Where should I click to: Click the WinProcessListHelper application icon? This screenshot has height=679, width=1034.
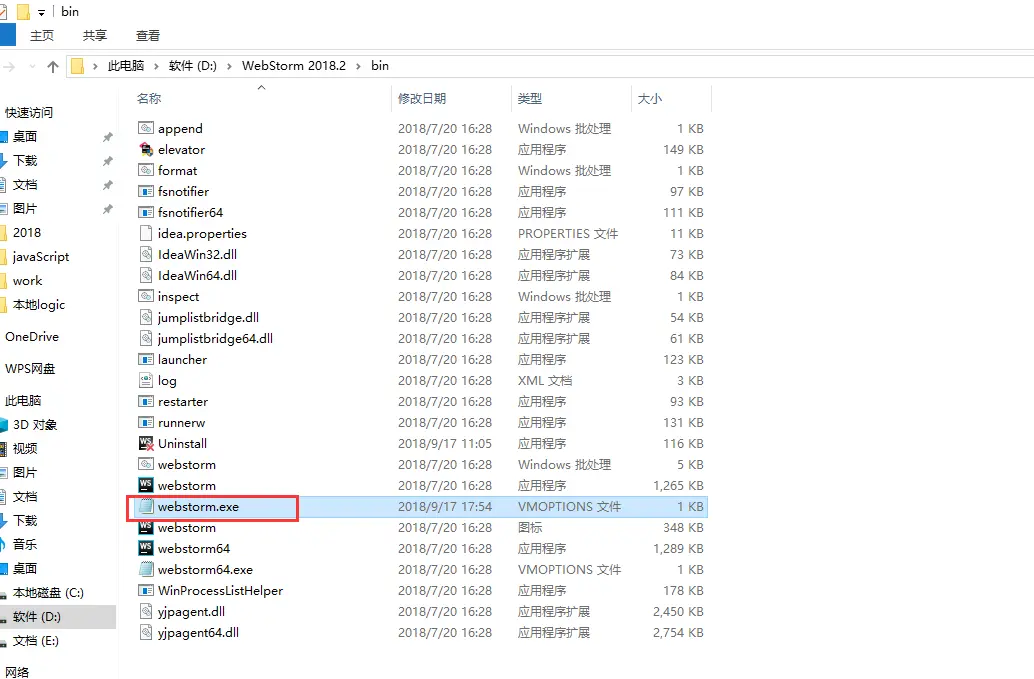[x=146, y=591]
